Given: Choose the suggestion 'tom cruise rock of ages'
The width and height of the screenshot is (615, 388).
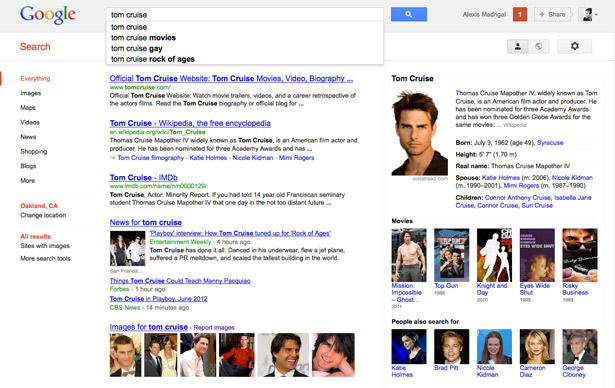Looking at the screenshot, I should pos(245,59).
